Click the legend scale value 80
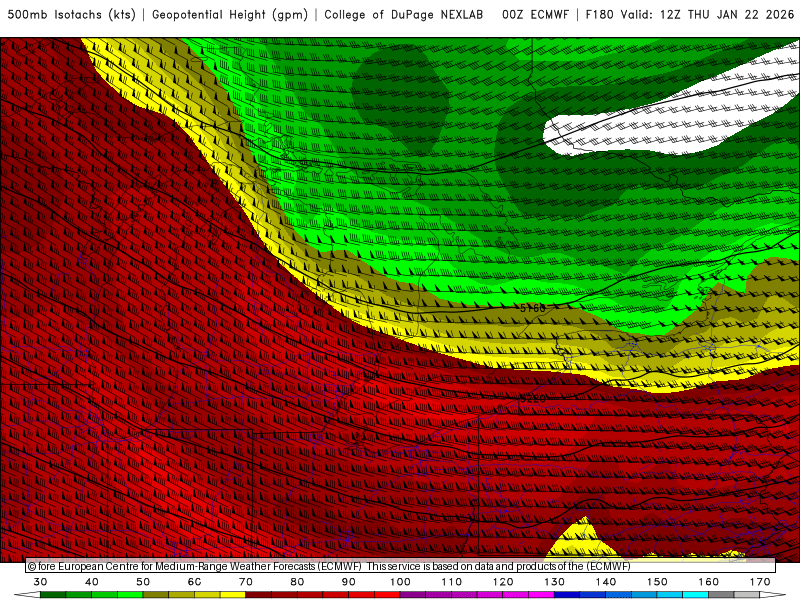This screenshot has width=800, height=600. click(297, 582)
